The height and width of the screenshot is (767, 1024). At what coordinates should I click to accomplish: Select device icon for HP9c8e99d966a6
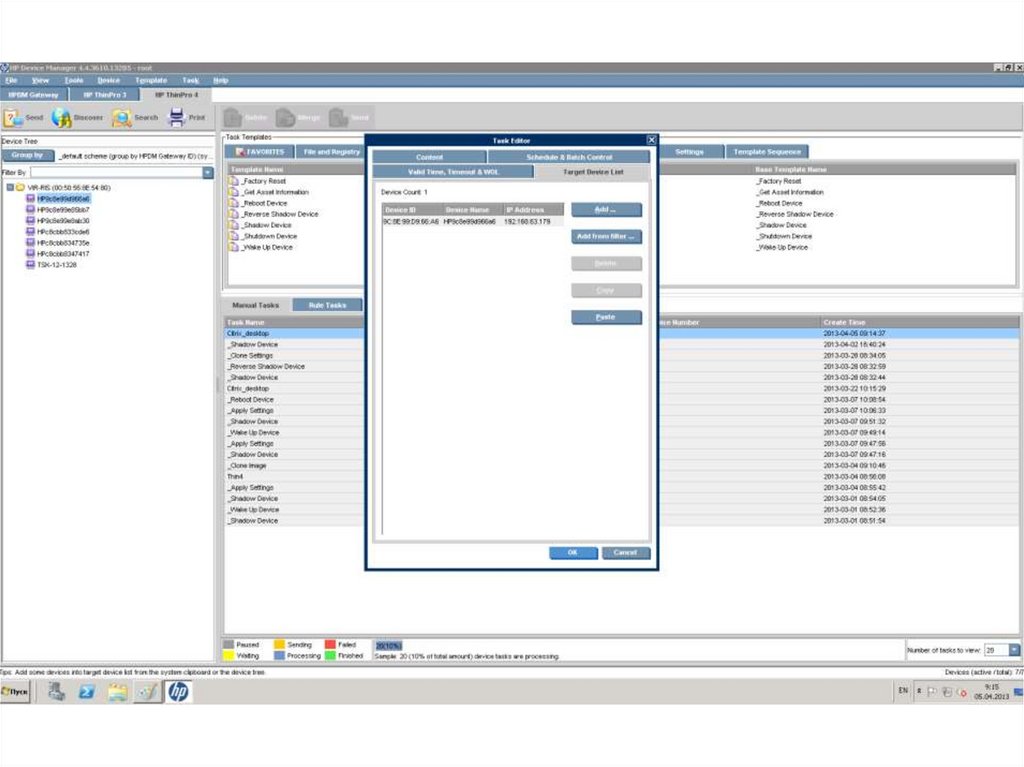click(x=30, y=199)
